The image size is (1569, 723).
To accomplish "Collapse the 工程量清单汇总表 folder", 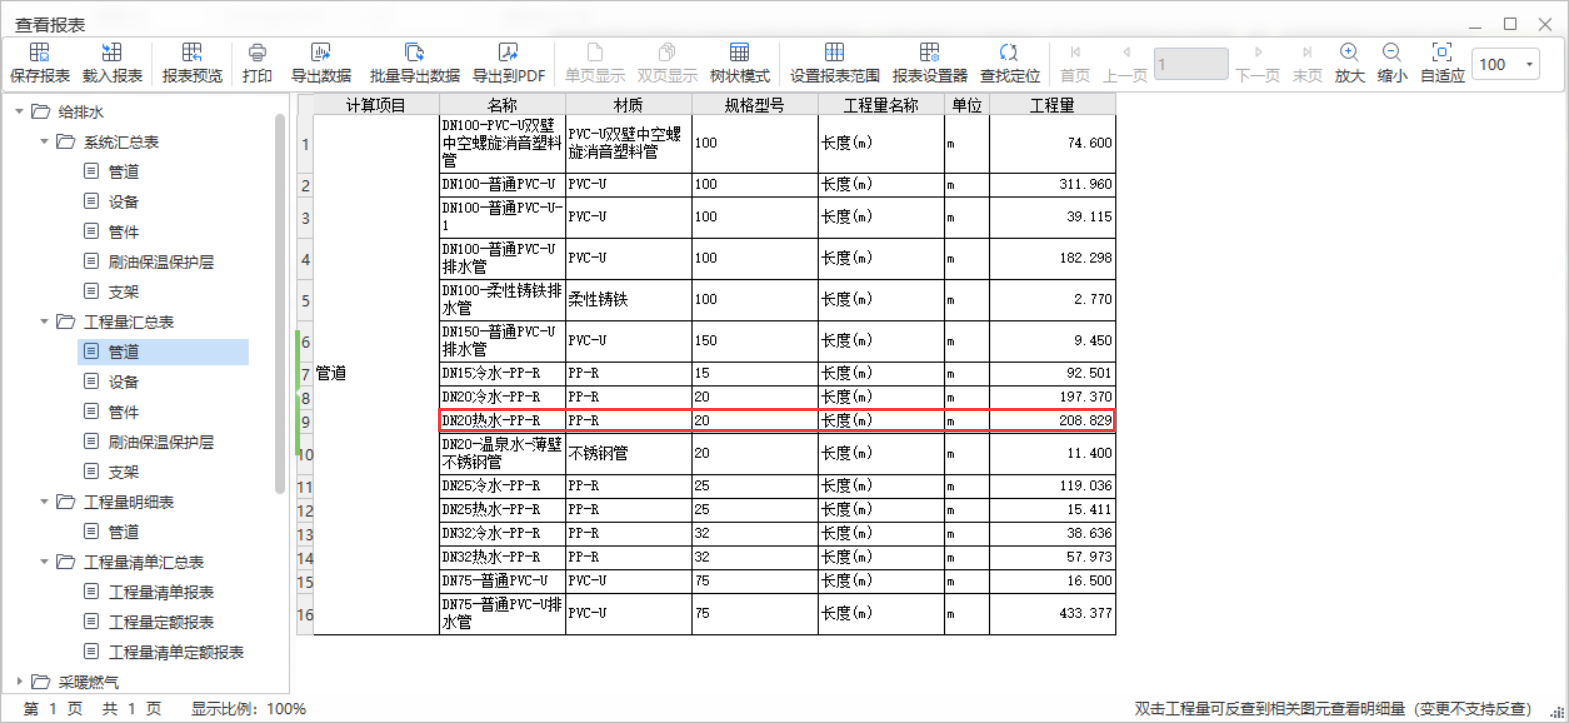I will click(44, 562).
